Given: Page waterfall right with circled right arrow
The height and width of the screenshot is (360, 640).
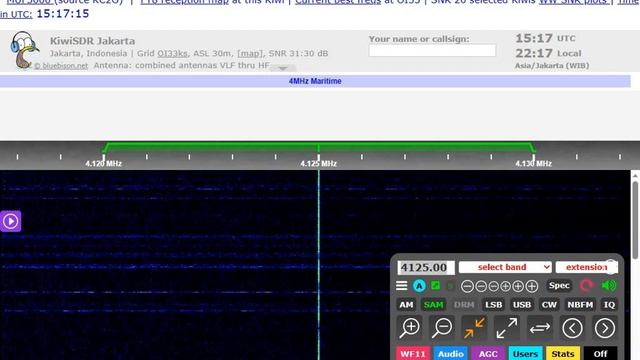Looking at the screenshot, I should pyautogui.click(x=604, y=328).
